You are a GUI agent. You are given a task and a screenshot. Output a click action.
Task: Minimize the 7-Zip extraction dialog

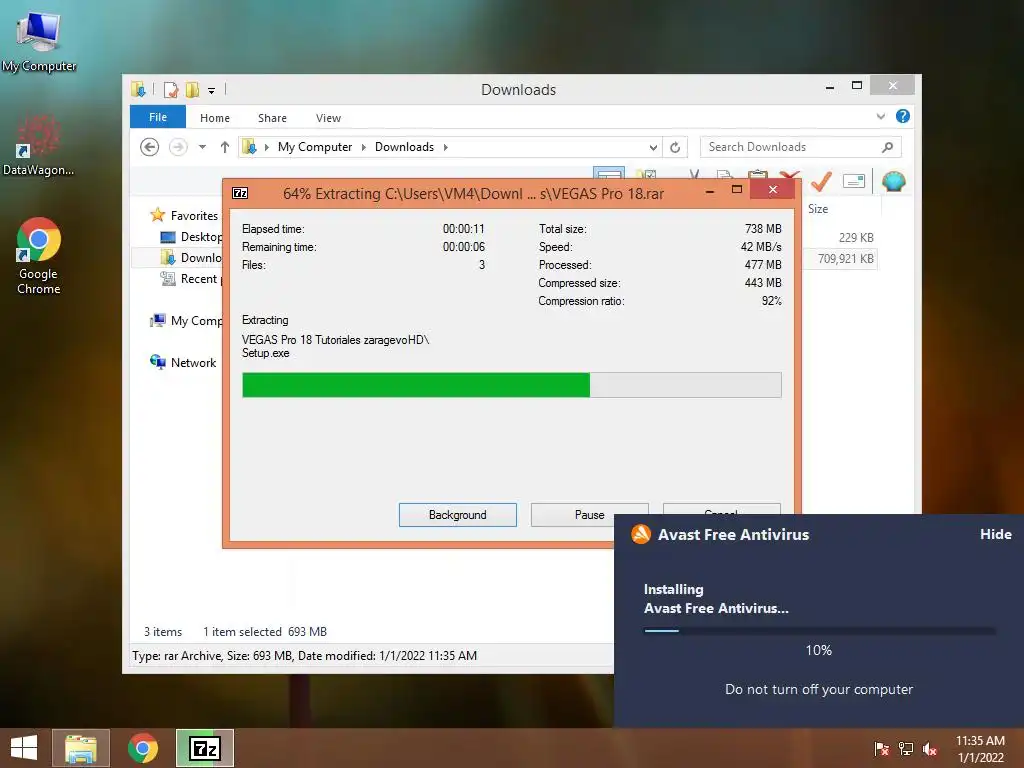710,190
